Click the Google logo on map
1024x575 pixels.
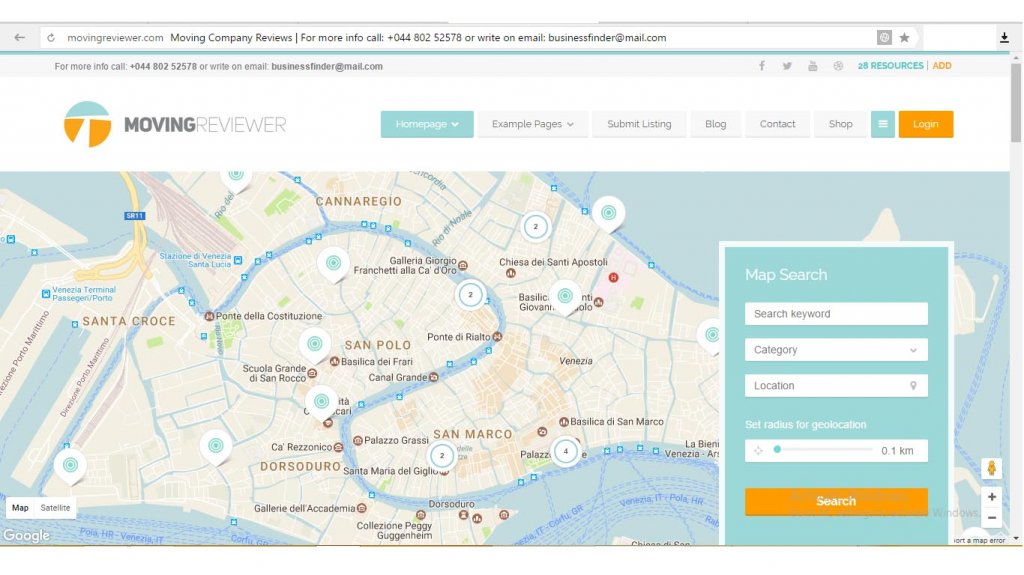pos(26,535)
